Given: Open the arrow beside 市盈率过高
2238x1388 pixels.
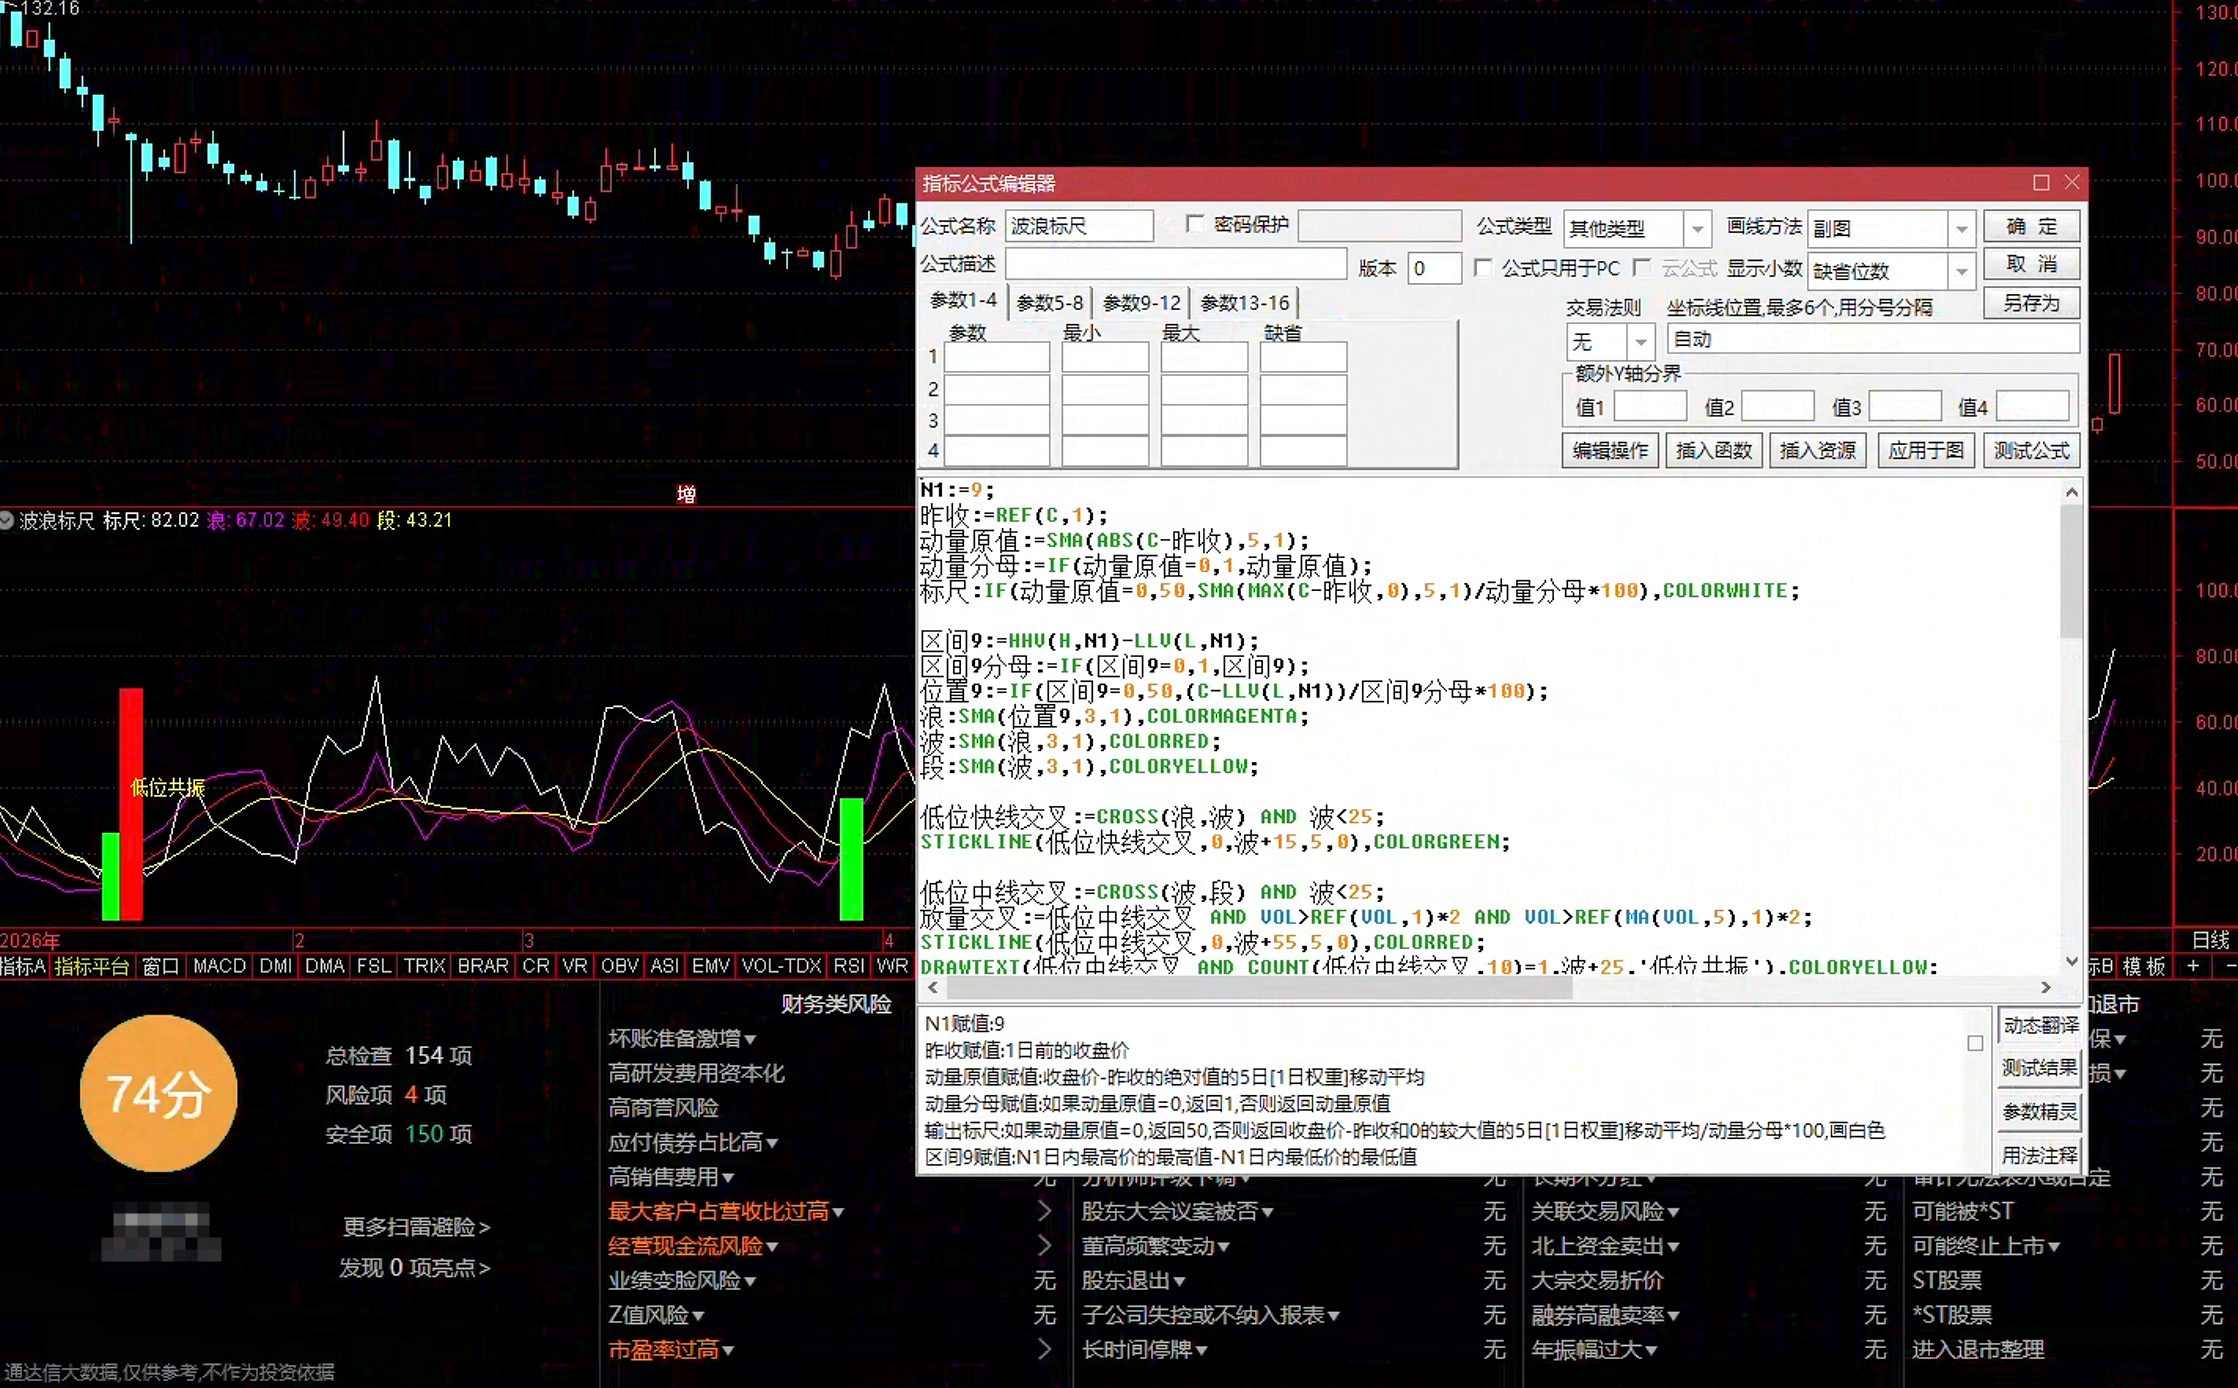Looking at the screenshot, I should 1044,1350.
